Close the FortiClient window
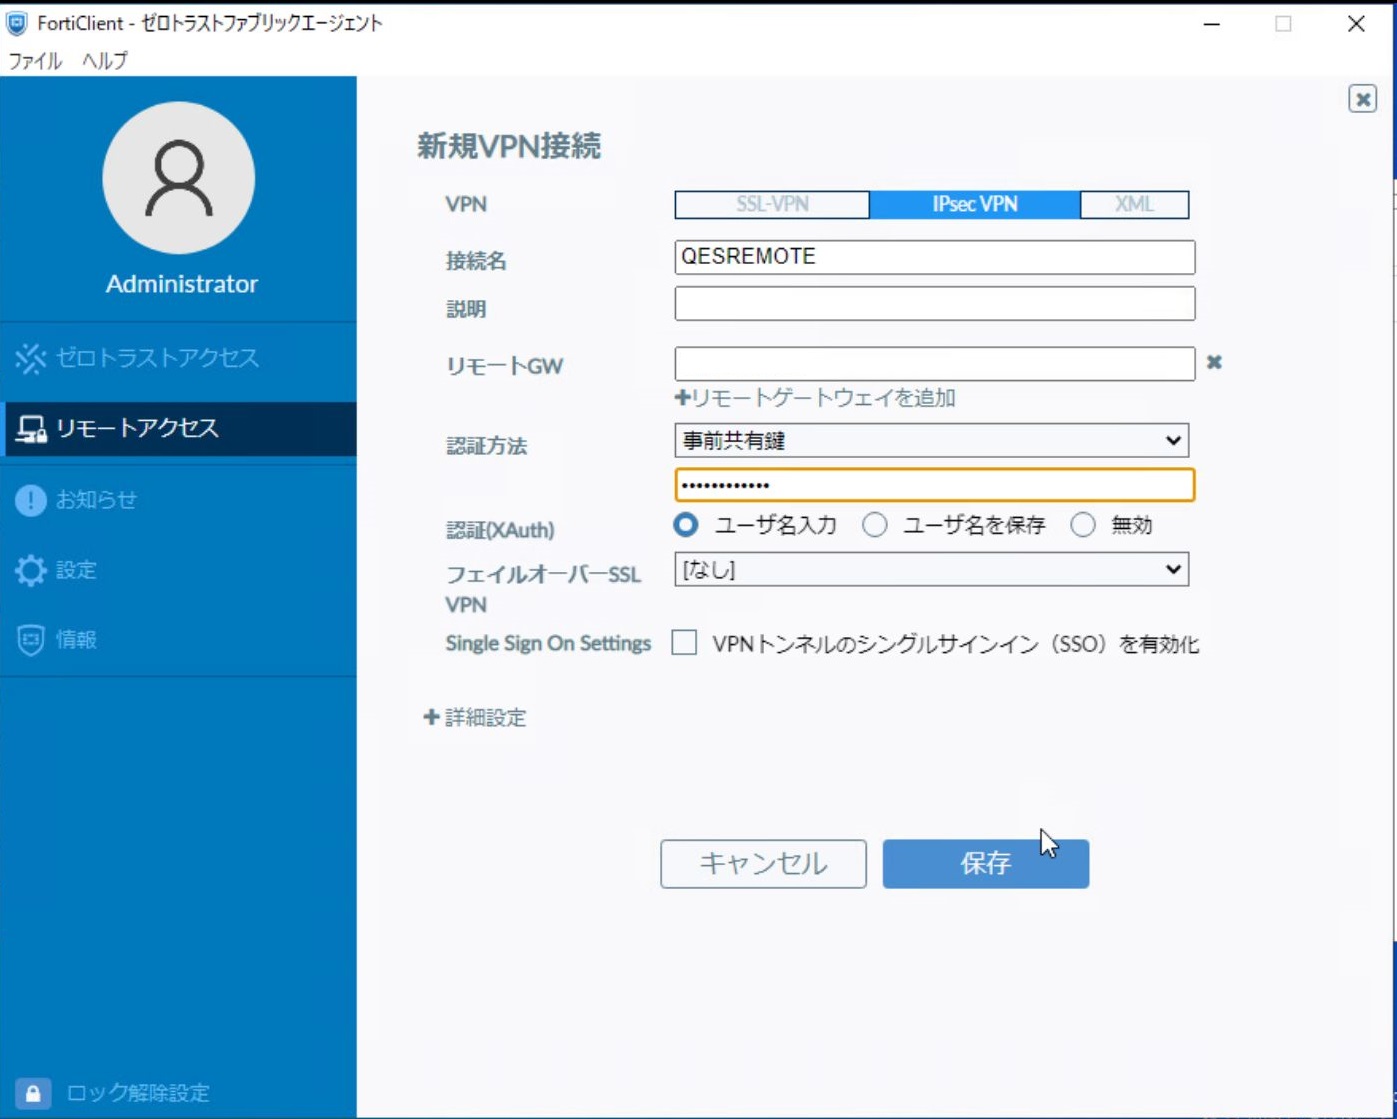 coord(1356,24)
